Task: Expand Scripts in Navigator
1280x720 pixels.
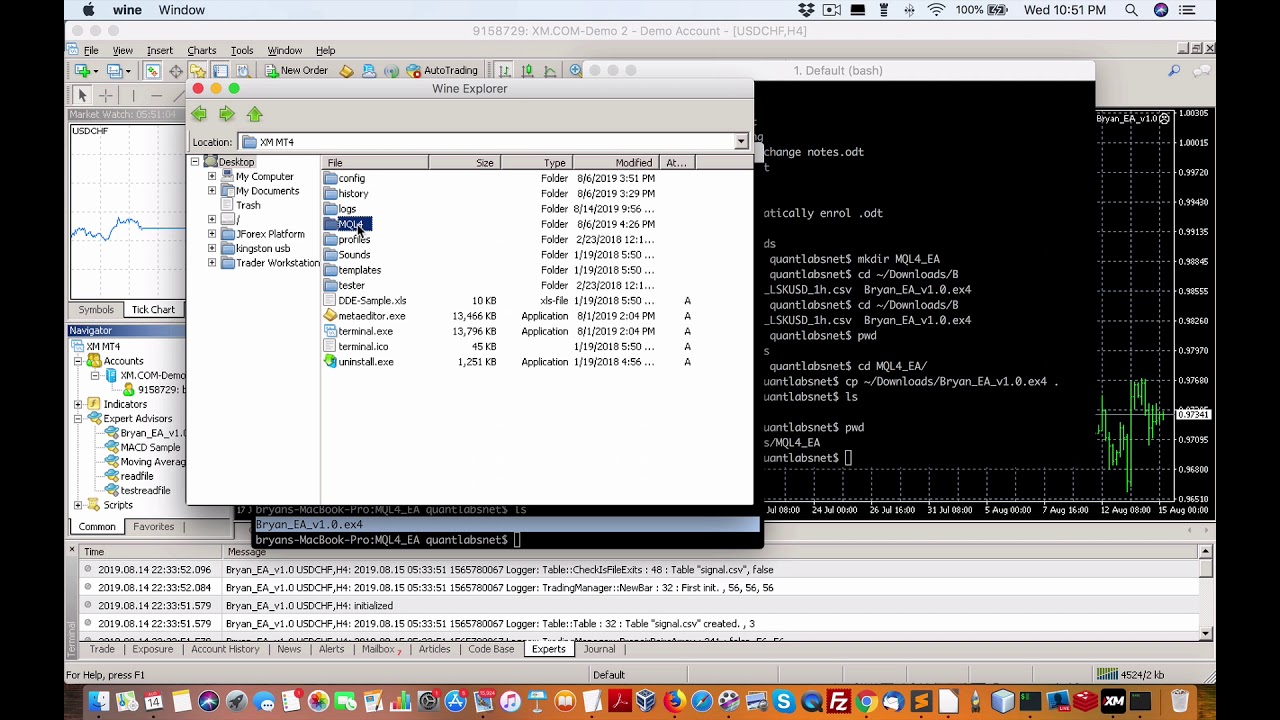Action: click(x=78, y=505)
